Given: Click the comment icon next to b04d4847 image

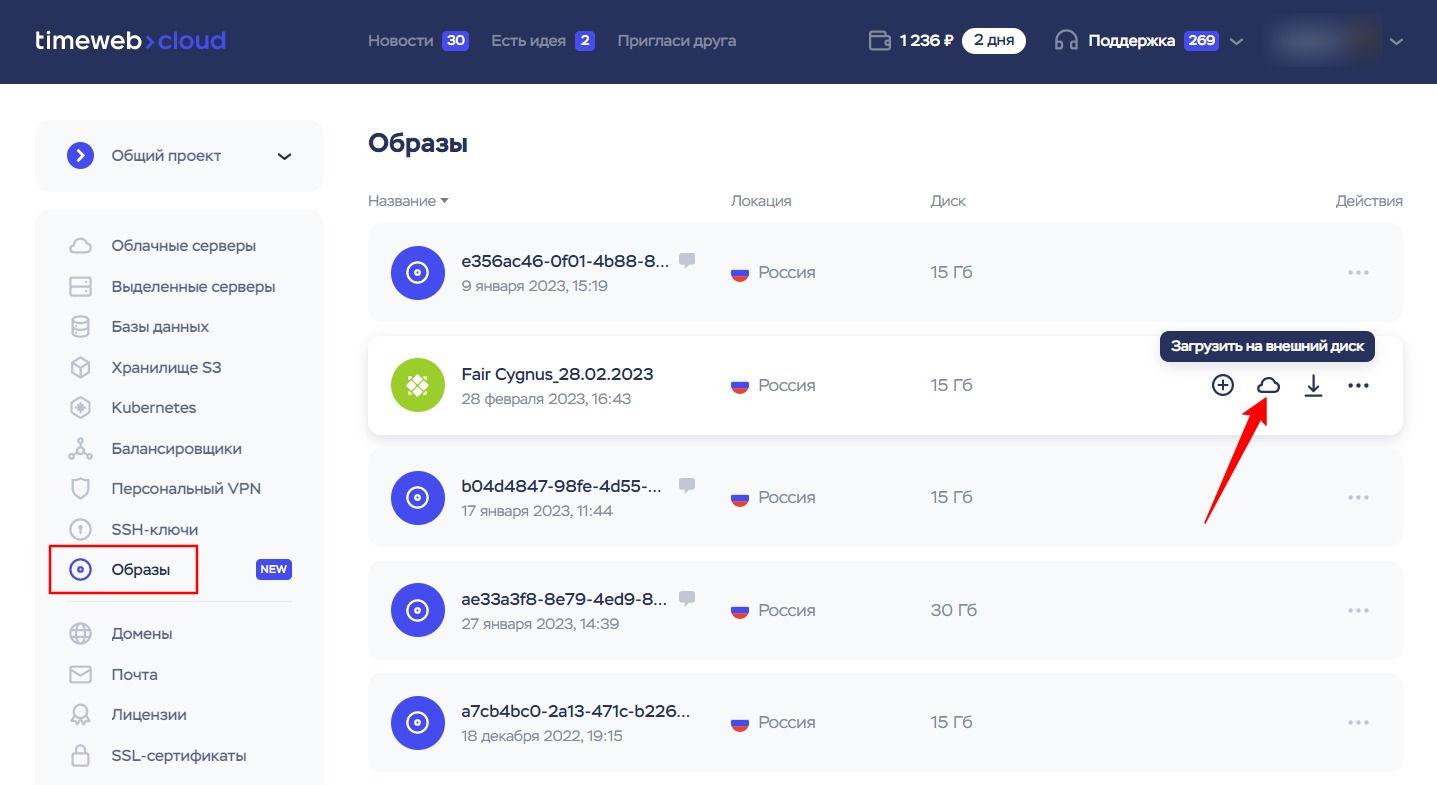Looking at the screenshot, I should coord(687,485).
